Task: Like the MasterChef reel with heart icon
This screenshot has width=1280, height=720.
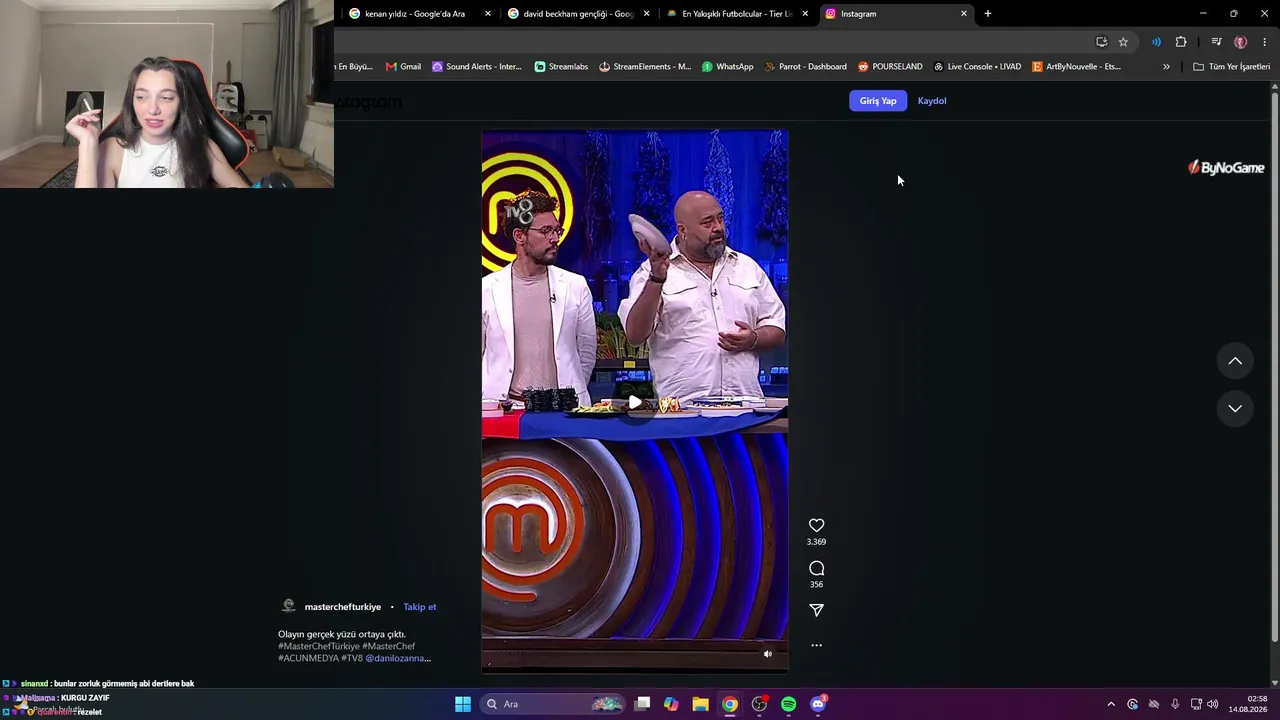Action: tap(816, 525)
